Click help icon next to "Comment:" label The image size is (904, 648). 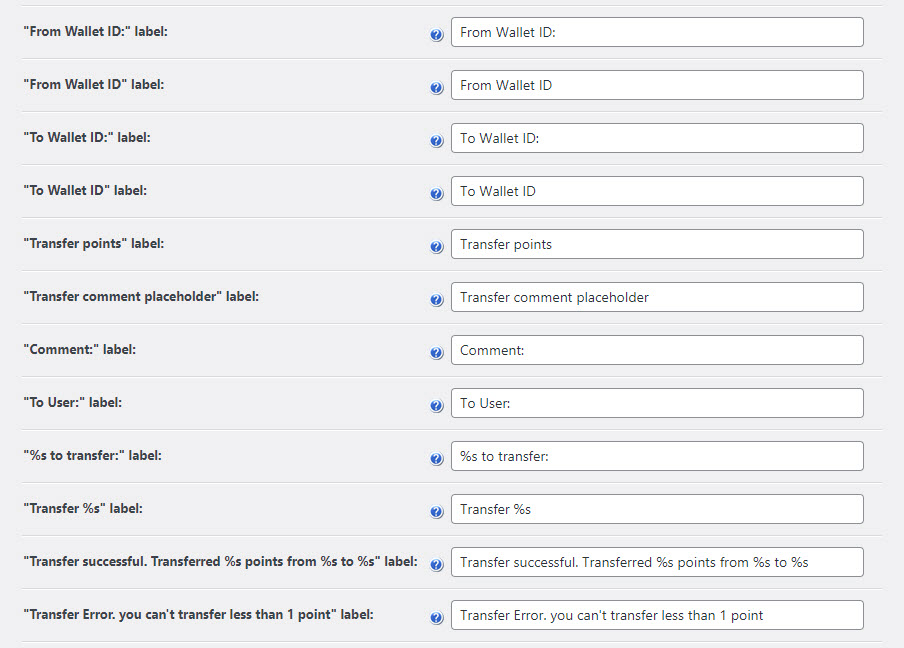pyautogui.click(x=436, y=353)
